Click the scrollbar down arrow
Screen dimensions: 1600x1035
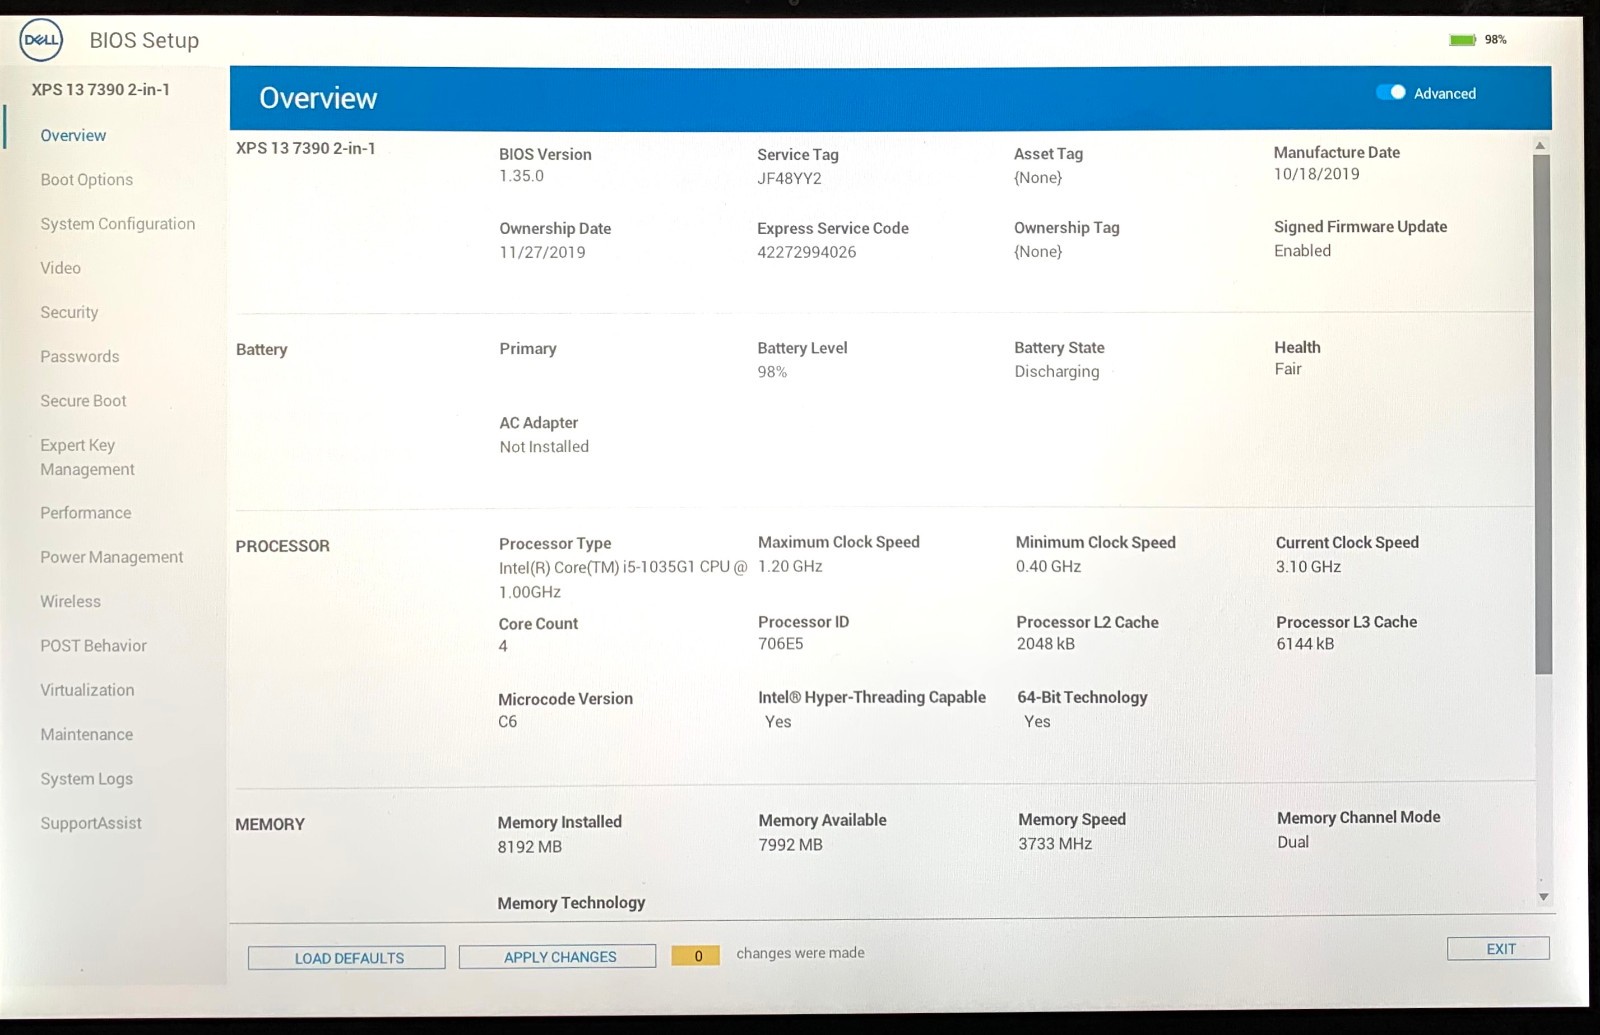point(1543,897)
